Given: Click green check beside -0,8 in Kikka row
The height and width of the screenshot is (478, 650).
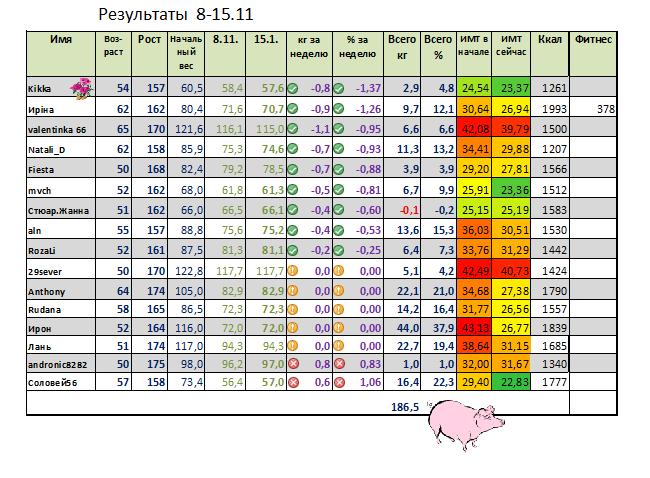Looking at the screenshot, I should (x=293, y=88).
